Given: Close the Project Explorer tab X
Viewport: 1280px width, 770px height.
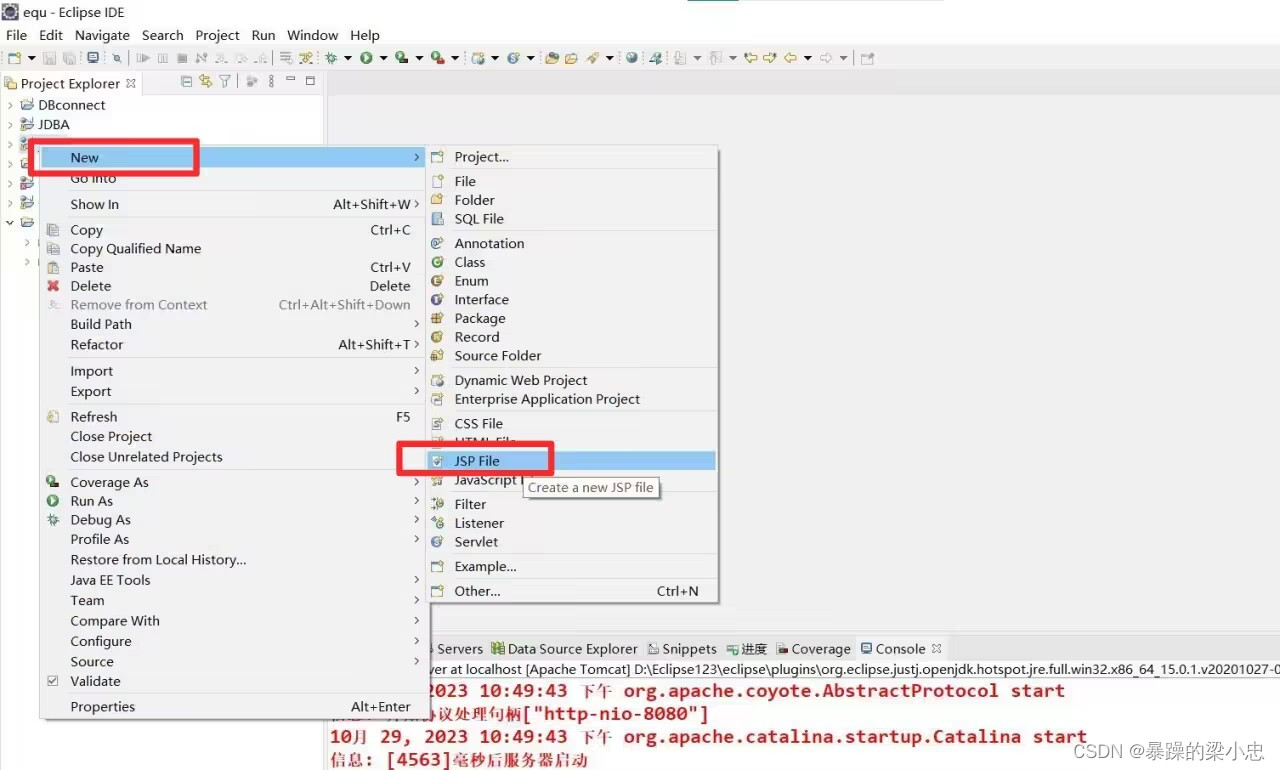Looking at the screenshot, I should point(131,83).
